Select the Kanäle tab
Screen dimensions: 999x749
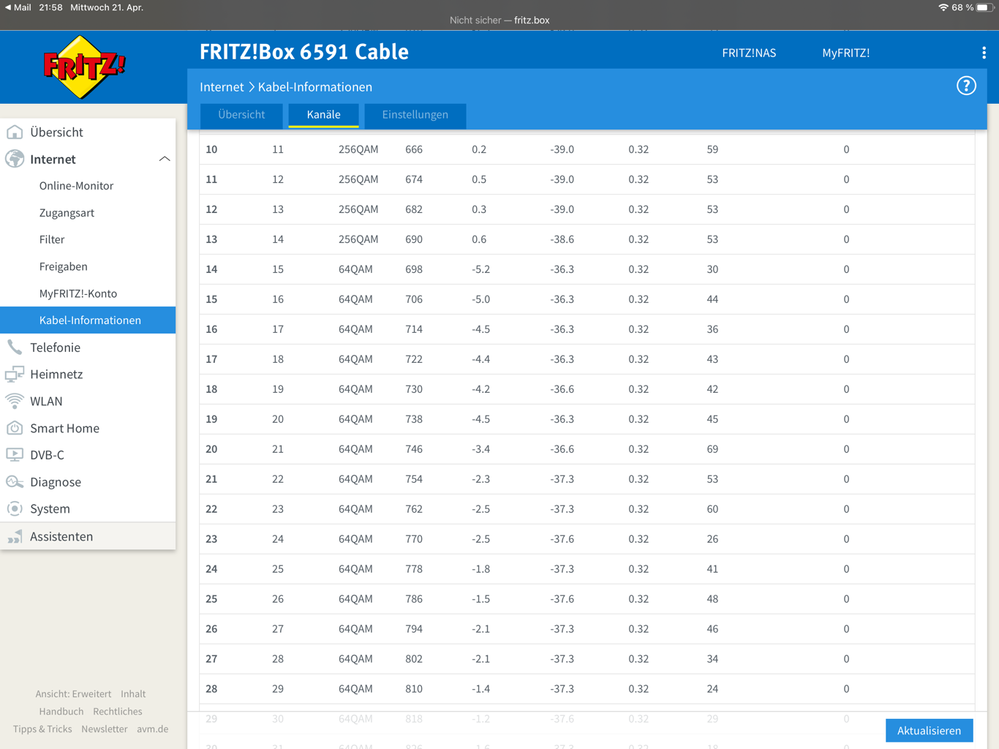(324, 115)
